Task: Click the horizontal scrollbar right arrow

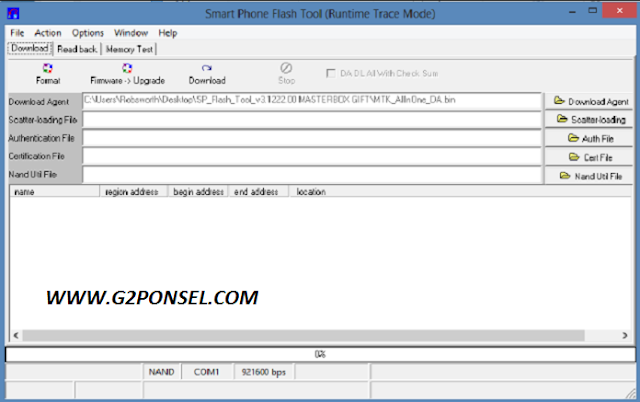Action: [x=624, y=335]
